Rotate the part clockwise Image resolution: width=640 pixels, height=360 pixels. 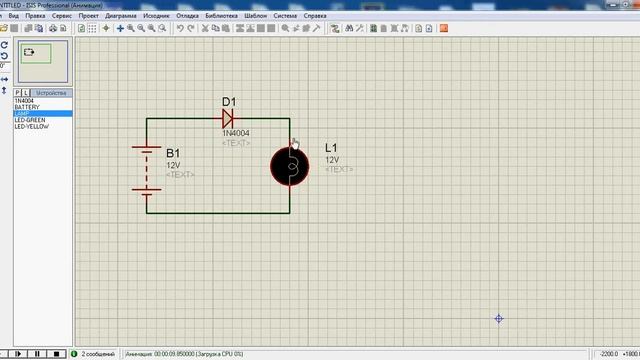click(x=4, y=45)
